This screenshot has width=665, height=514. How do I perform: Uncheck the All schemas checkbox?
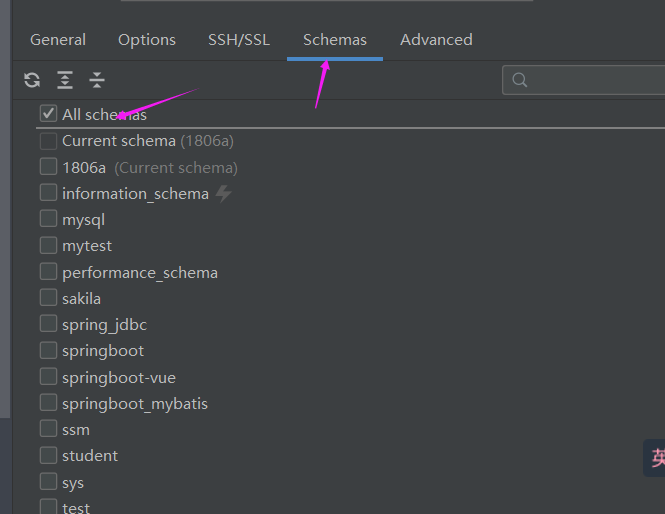(x=48, y=114)
